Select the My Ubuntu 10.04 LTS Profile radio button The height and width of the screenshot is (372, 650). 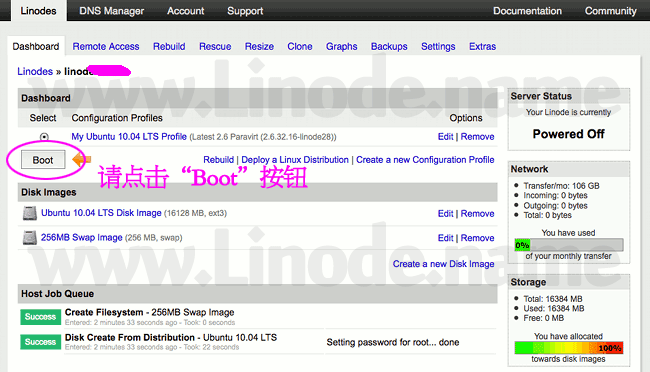pos(44,136)
